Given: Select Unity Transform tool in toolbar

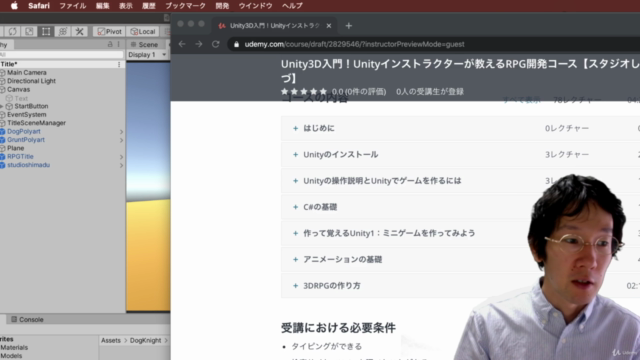Looking at the screenshot, I should pyautogui.click(x=63, y=31).
